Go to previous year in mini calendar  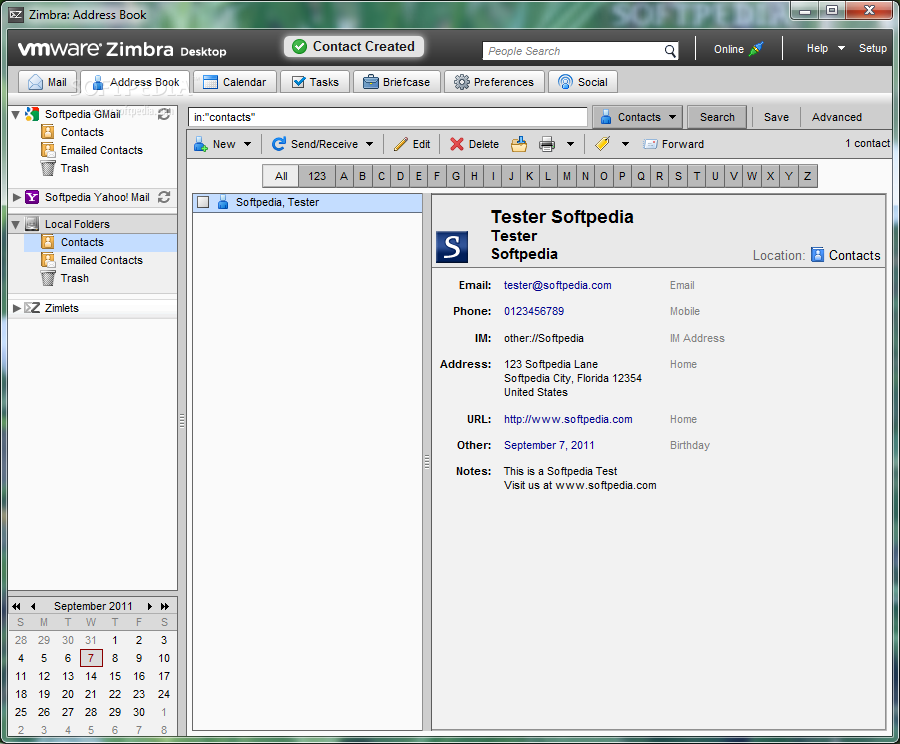tap(17, 606)
